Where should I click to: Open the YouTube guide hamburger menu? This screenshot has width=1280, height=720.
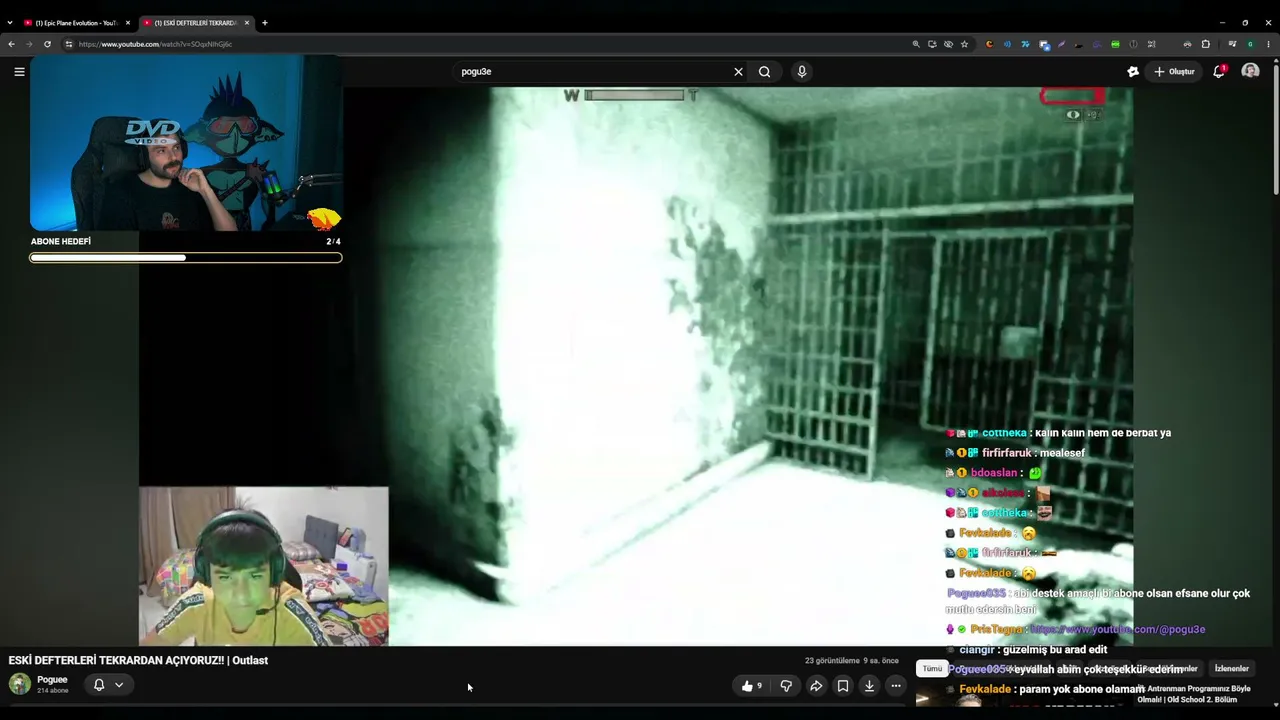19,72
